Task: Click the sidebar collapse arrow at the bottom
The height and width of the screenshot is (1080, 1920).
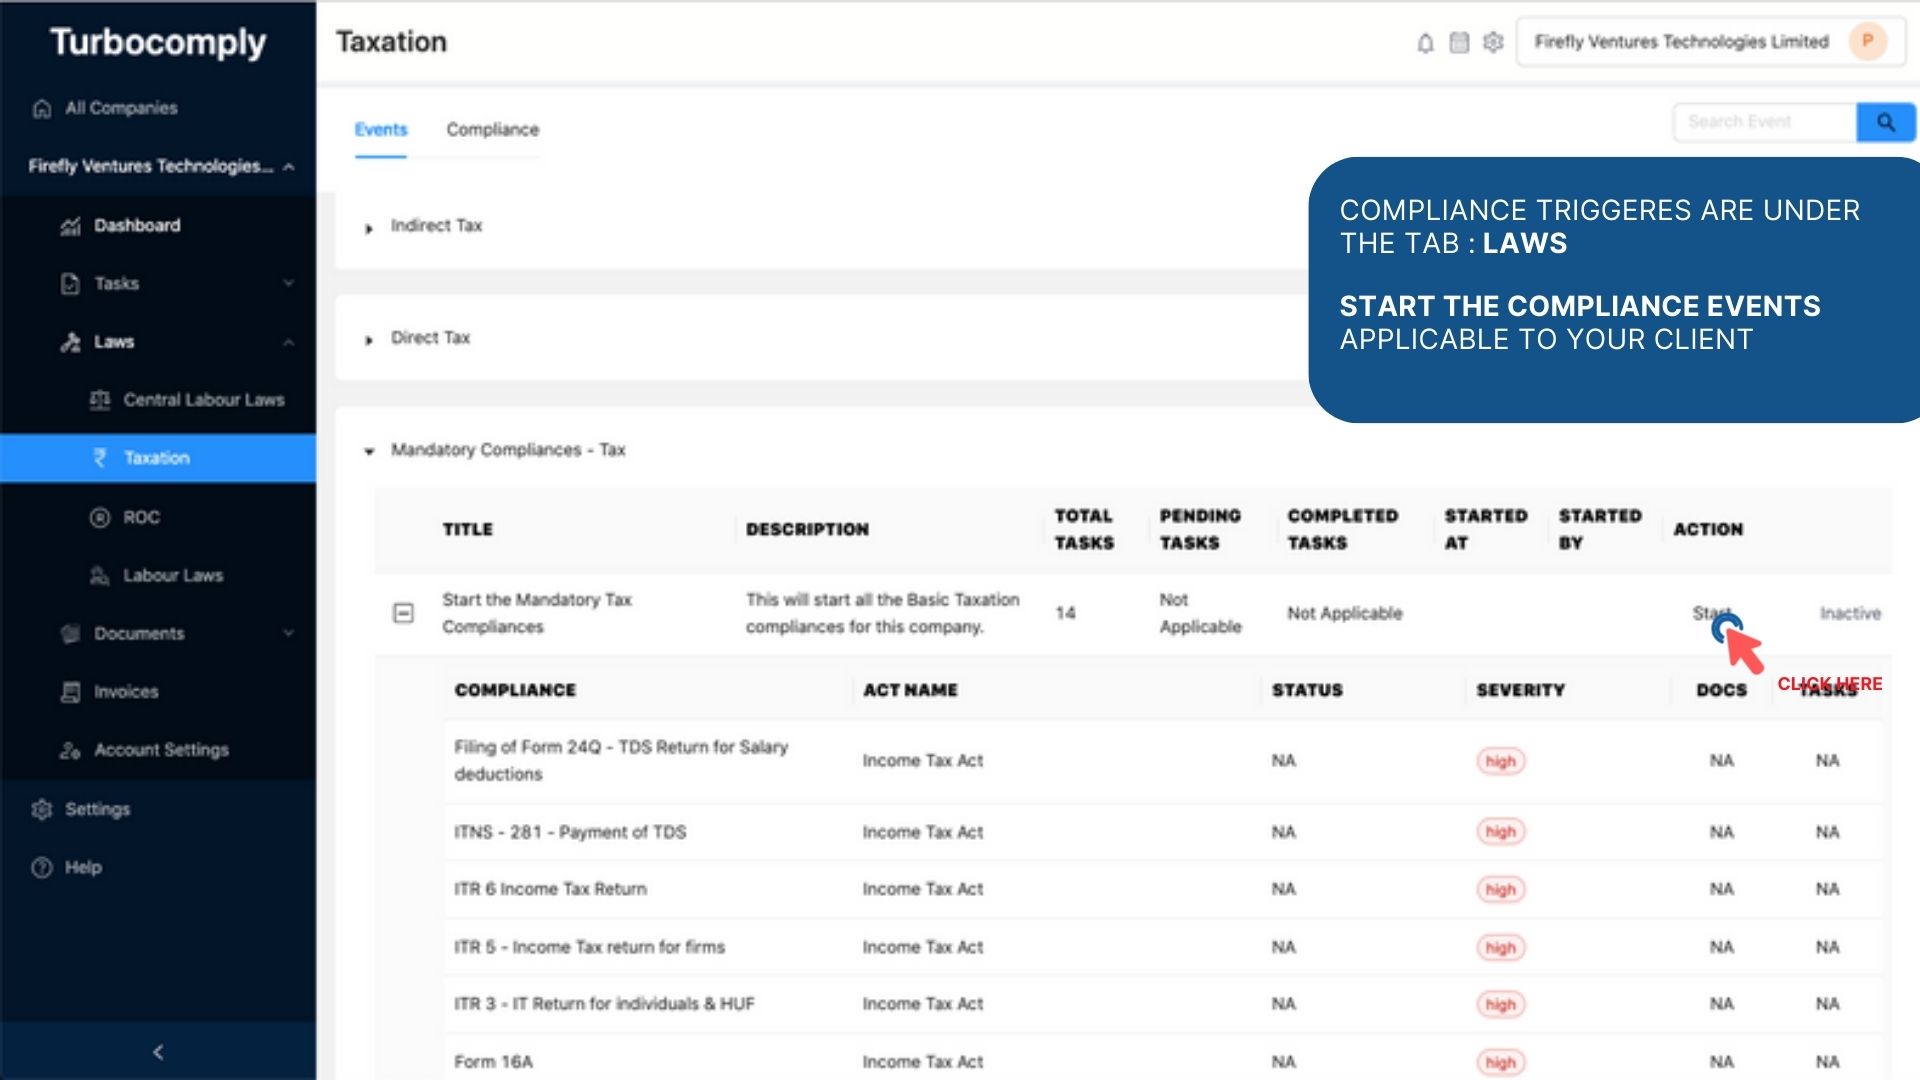Action: (x=157, y=1051)
